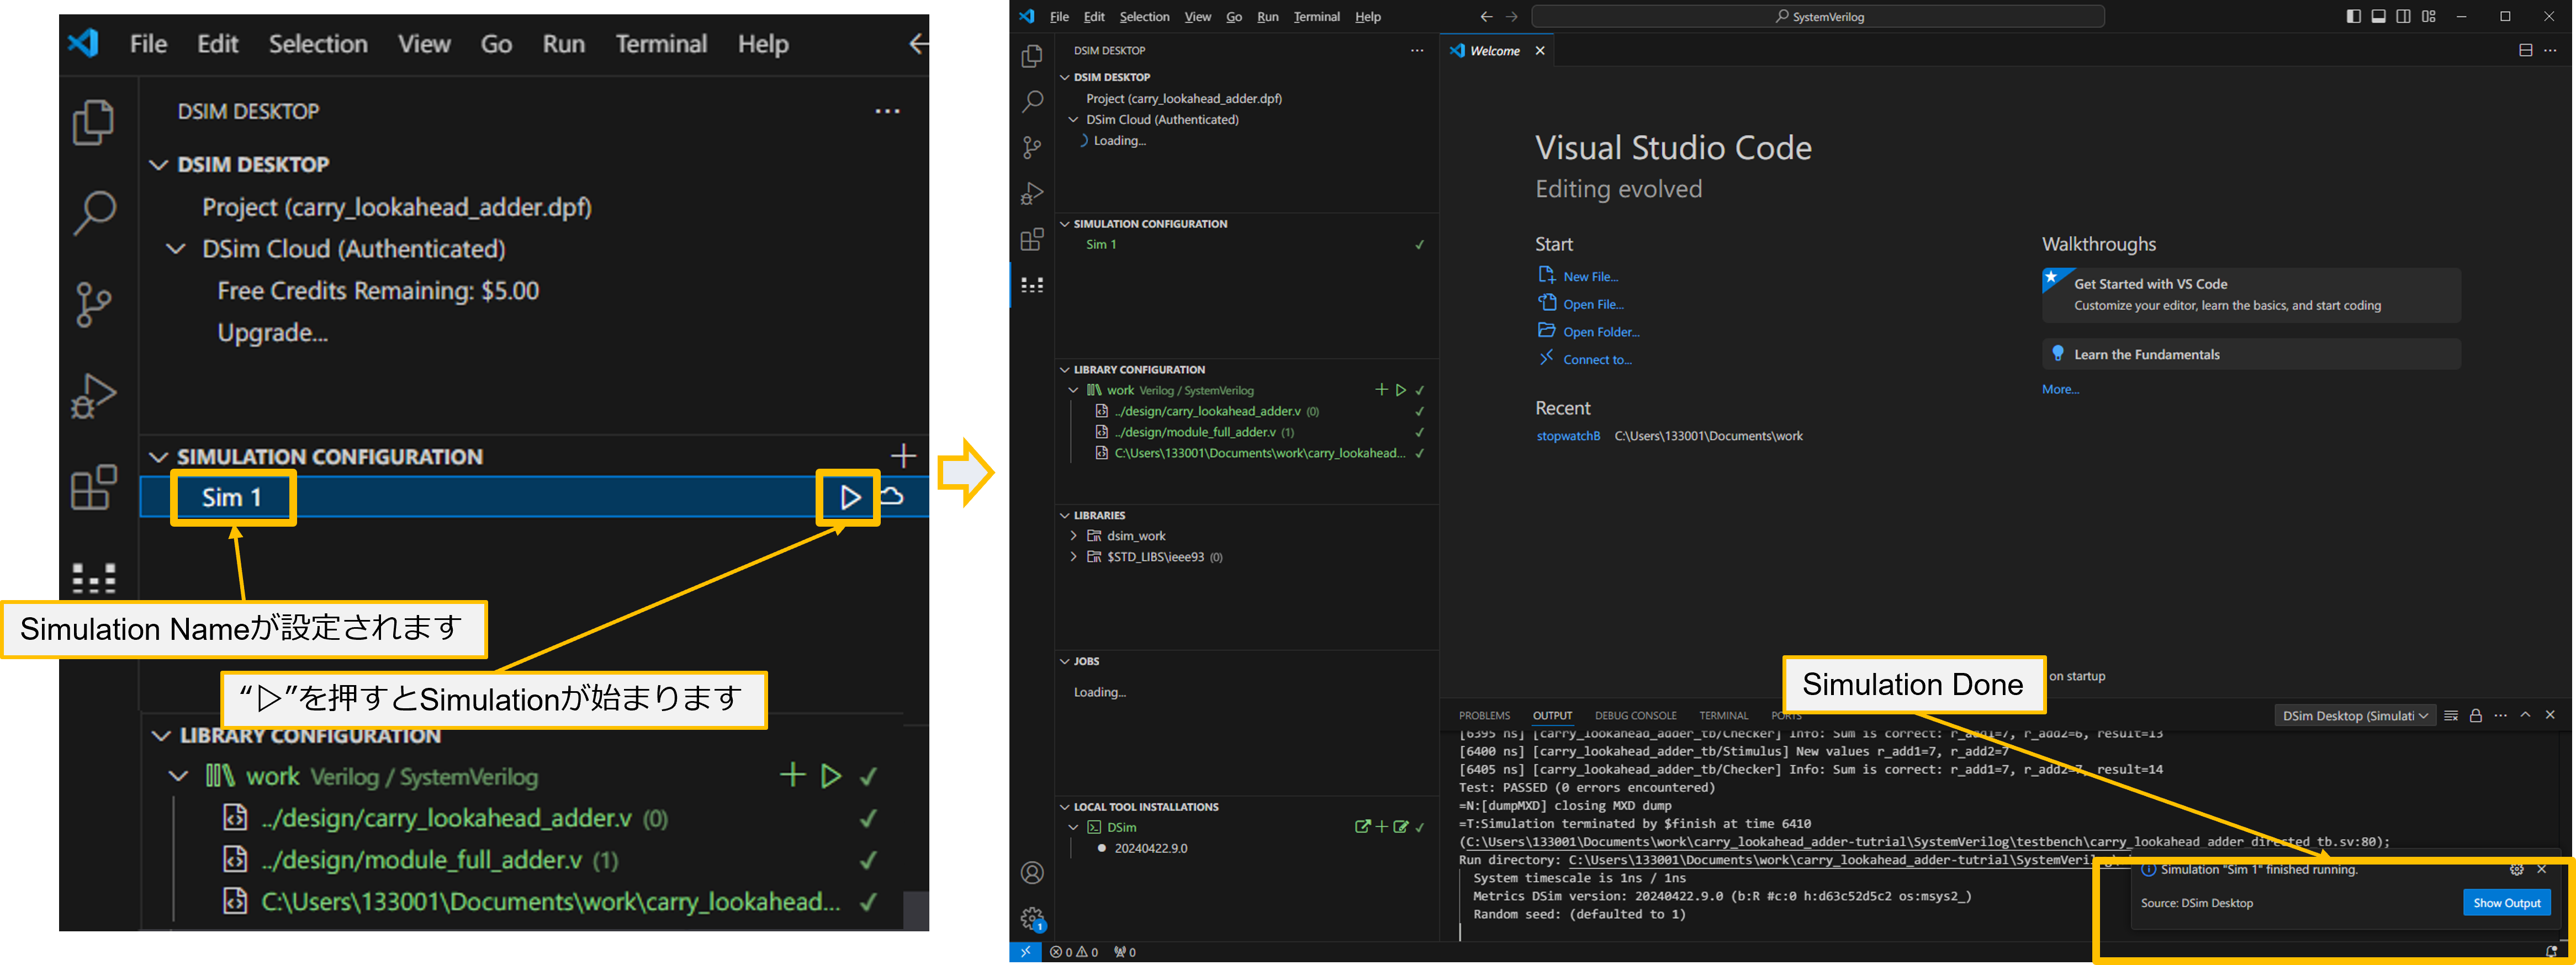Open Run and Debug in the right VS Code window
Image resolution: width=2576 pixels, height=965 pixels.
click(x=1032, y=193)
